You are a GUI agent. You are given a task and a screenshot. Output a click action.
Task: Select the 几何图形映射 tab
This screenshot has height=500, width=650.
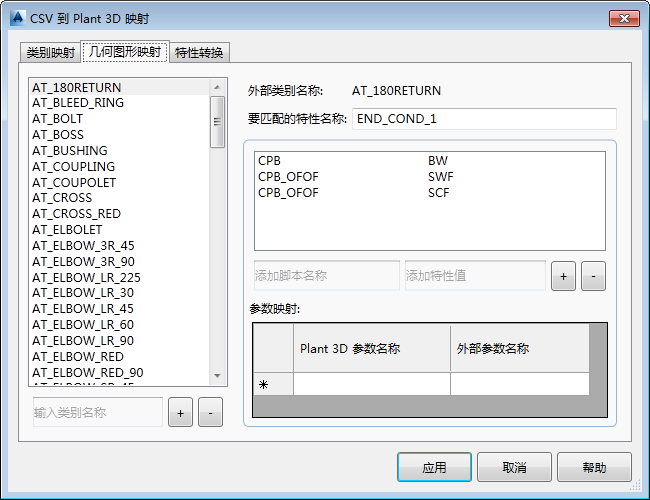tap(125, 52)
